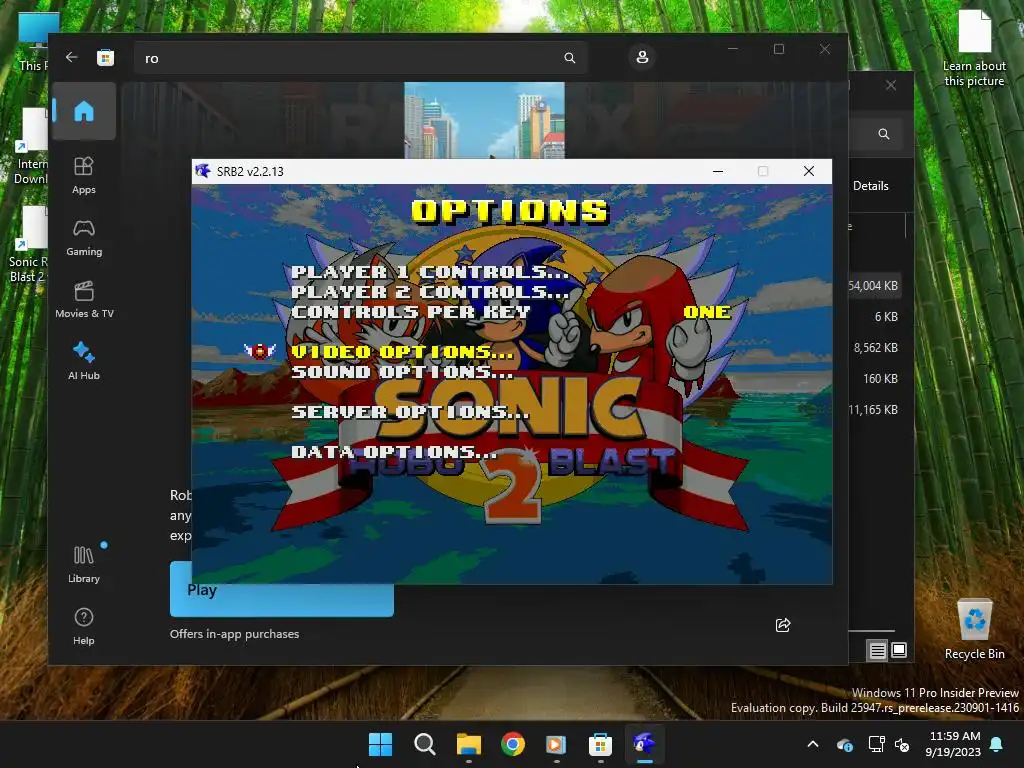Open Sonic Robo Blast 2 desktop shortcut
Viewport: 1024px width, 768px height.
[27, 245]
